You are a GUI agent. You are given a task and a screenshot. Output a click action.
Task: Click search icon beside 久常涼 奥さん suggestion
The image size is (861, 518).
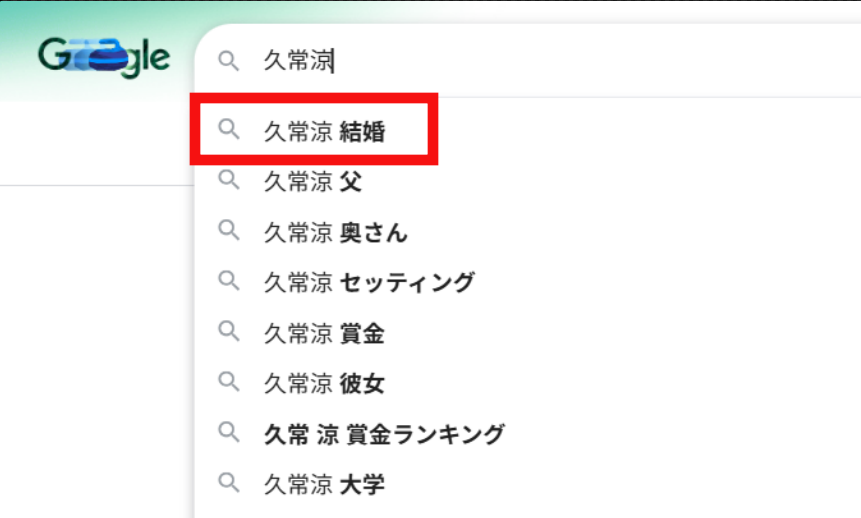229,232
